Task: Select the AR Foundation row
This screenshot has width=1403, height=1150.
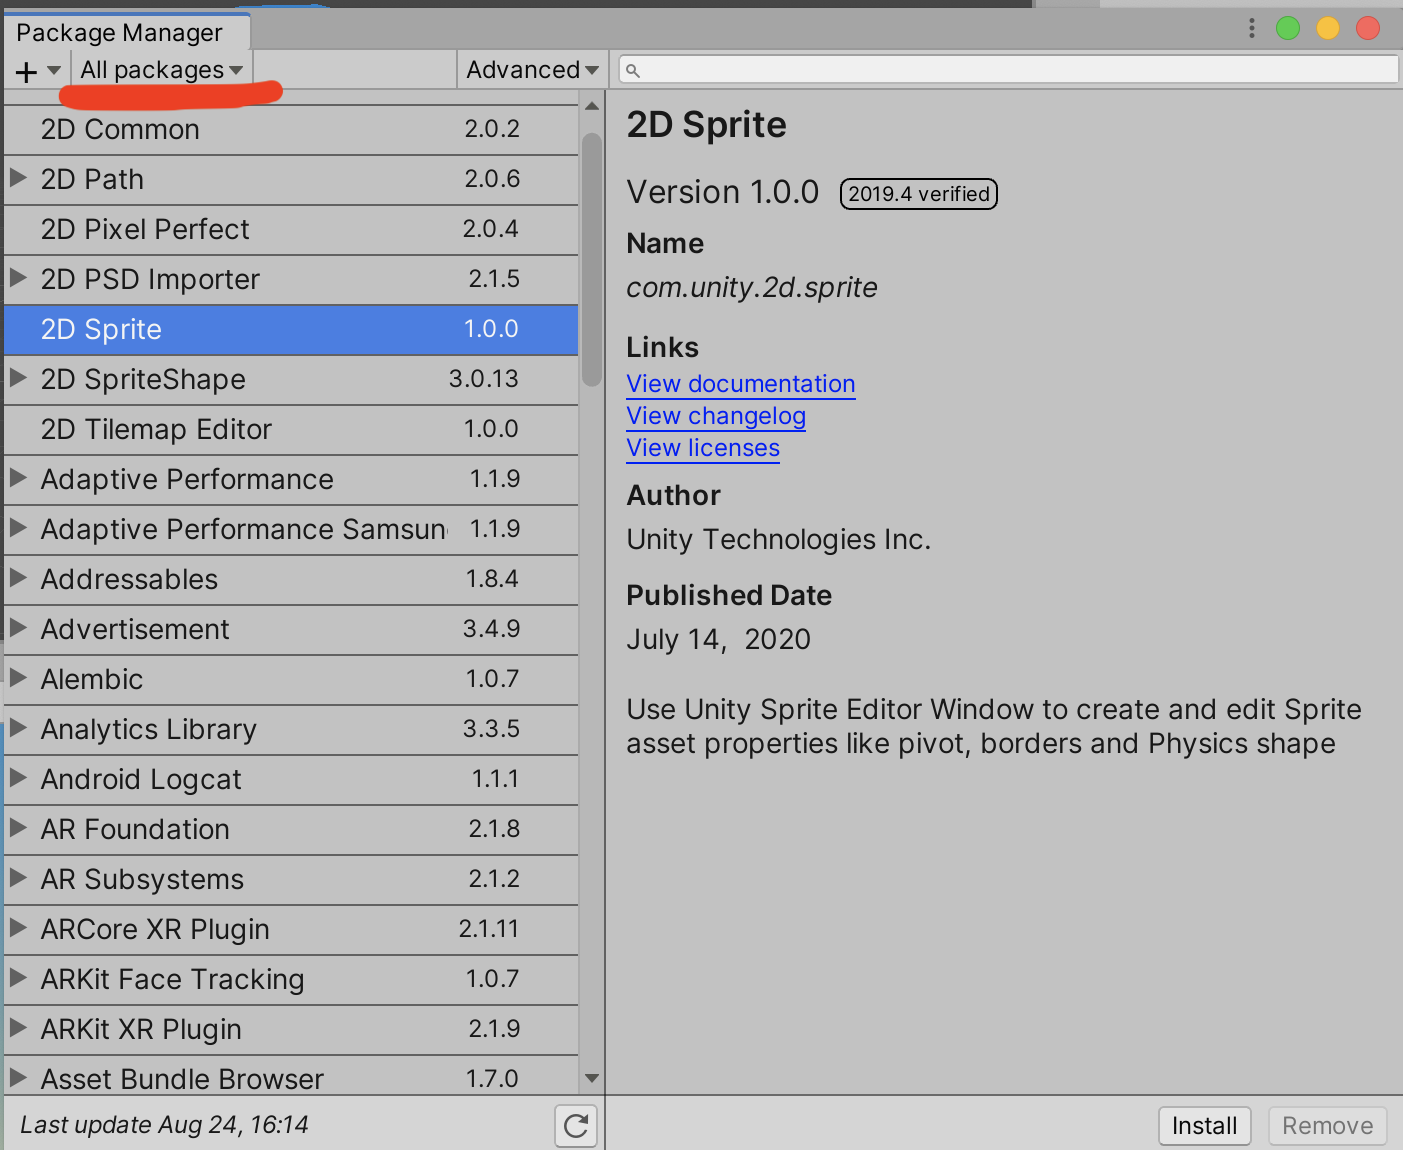Action: (291, 830)
